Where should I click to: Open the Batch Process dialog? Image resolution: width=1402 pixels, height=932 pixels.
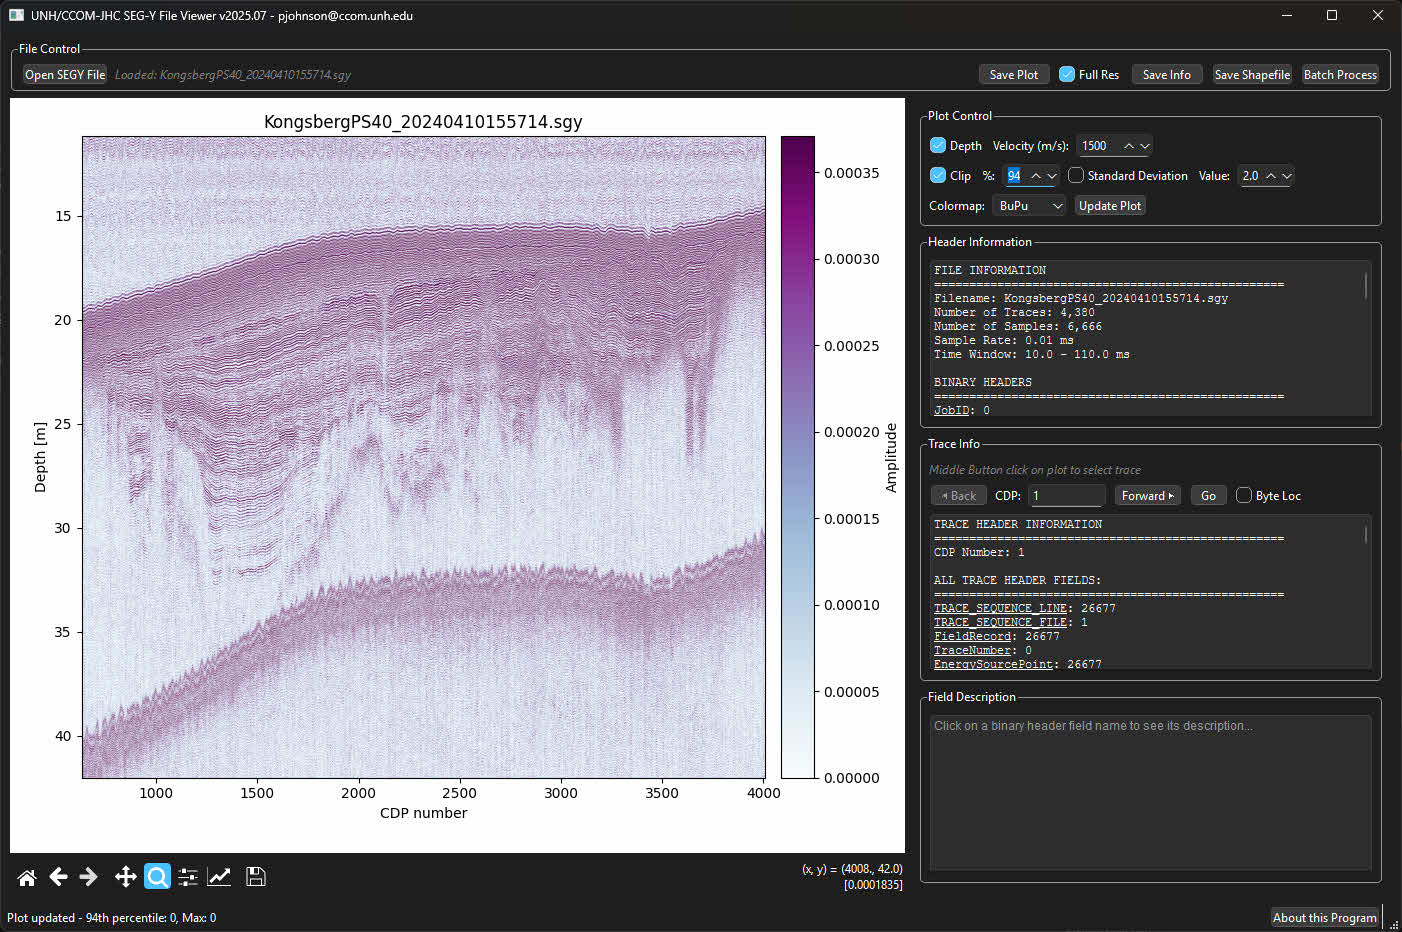coord(1340,74)
